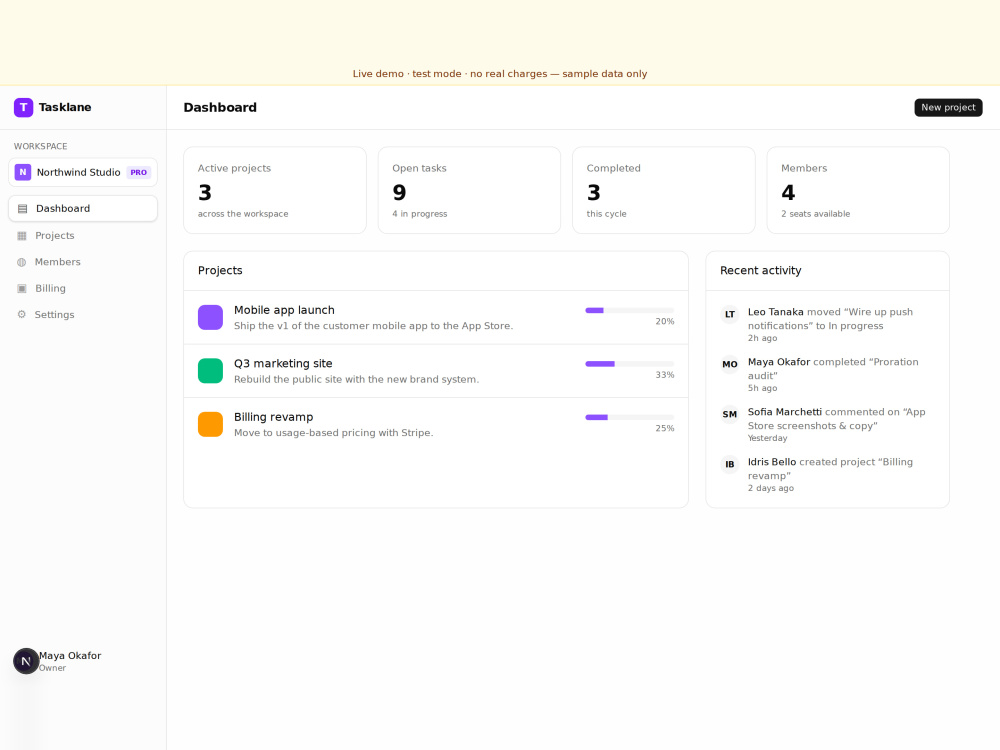Open the Northwind Studio workspace switcher
This screenshot has width=1000, height=750.
pyautogui.click(x=83, y=172)
